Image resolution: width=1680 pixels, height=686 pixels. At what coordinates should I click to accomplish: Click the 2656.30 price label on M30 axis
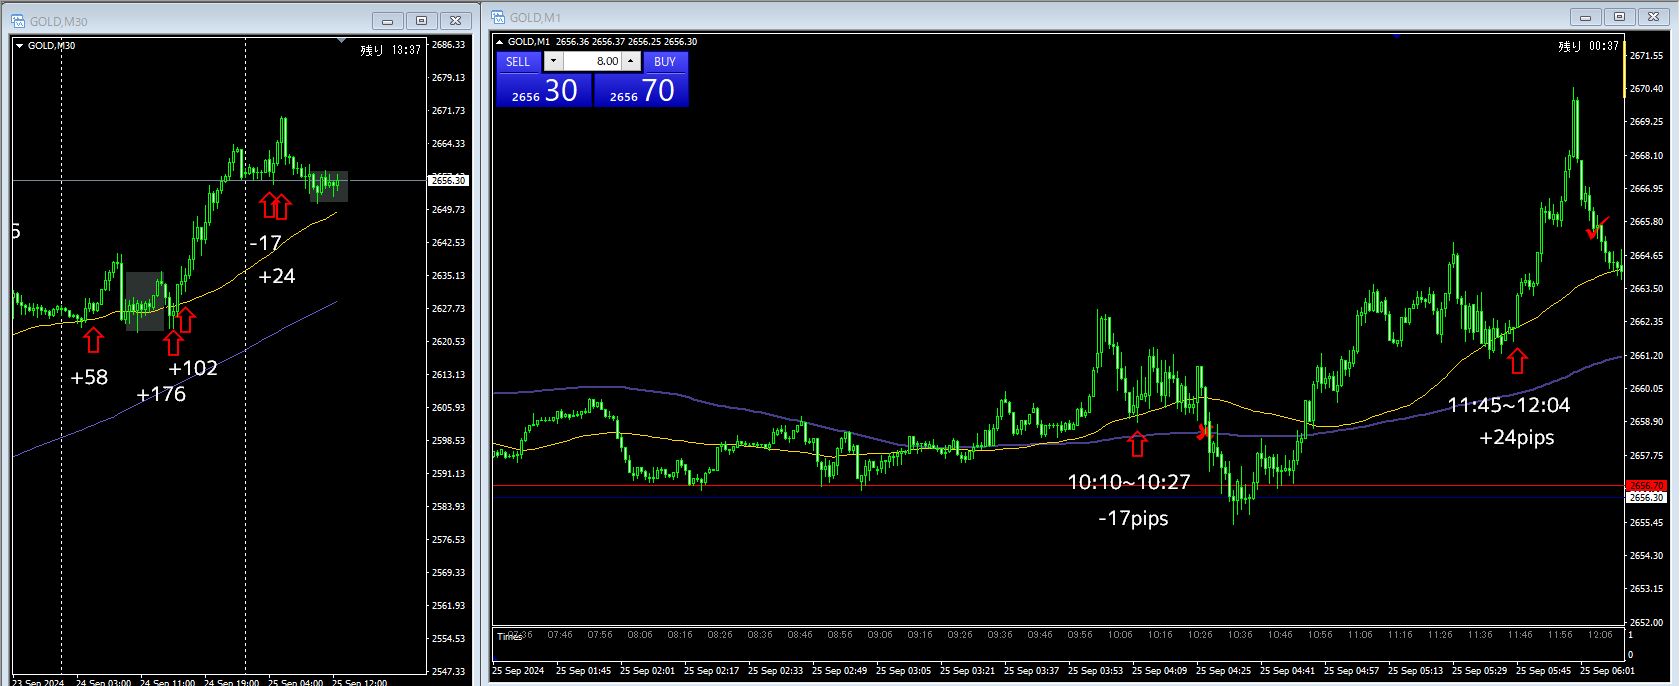[x=448, y=180]
